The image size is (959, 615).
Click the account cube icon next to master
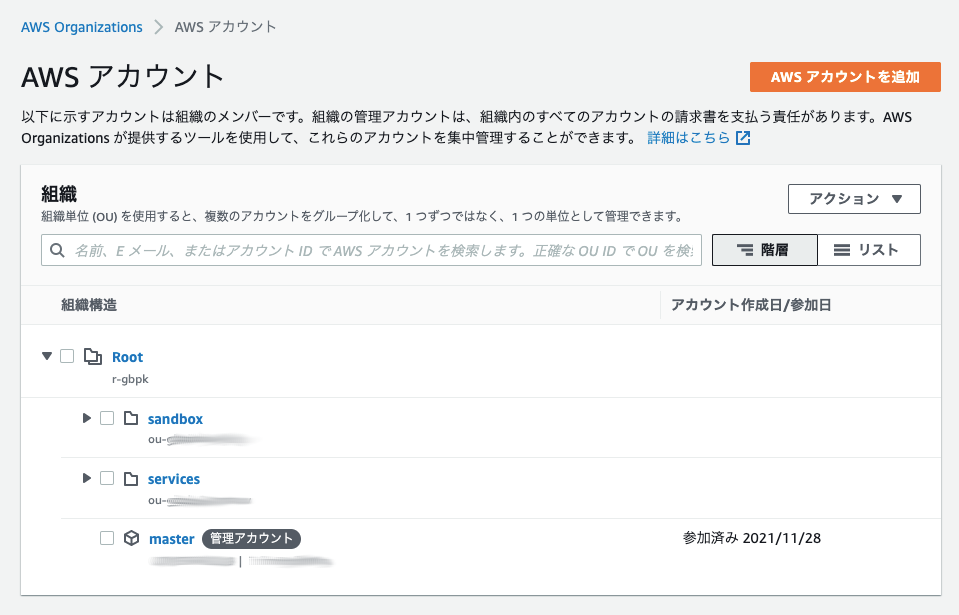click(x=132, y=538)
